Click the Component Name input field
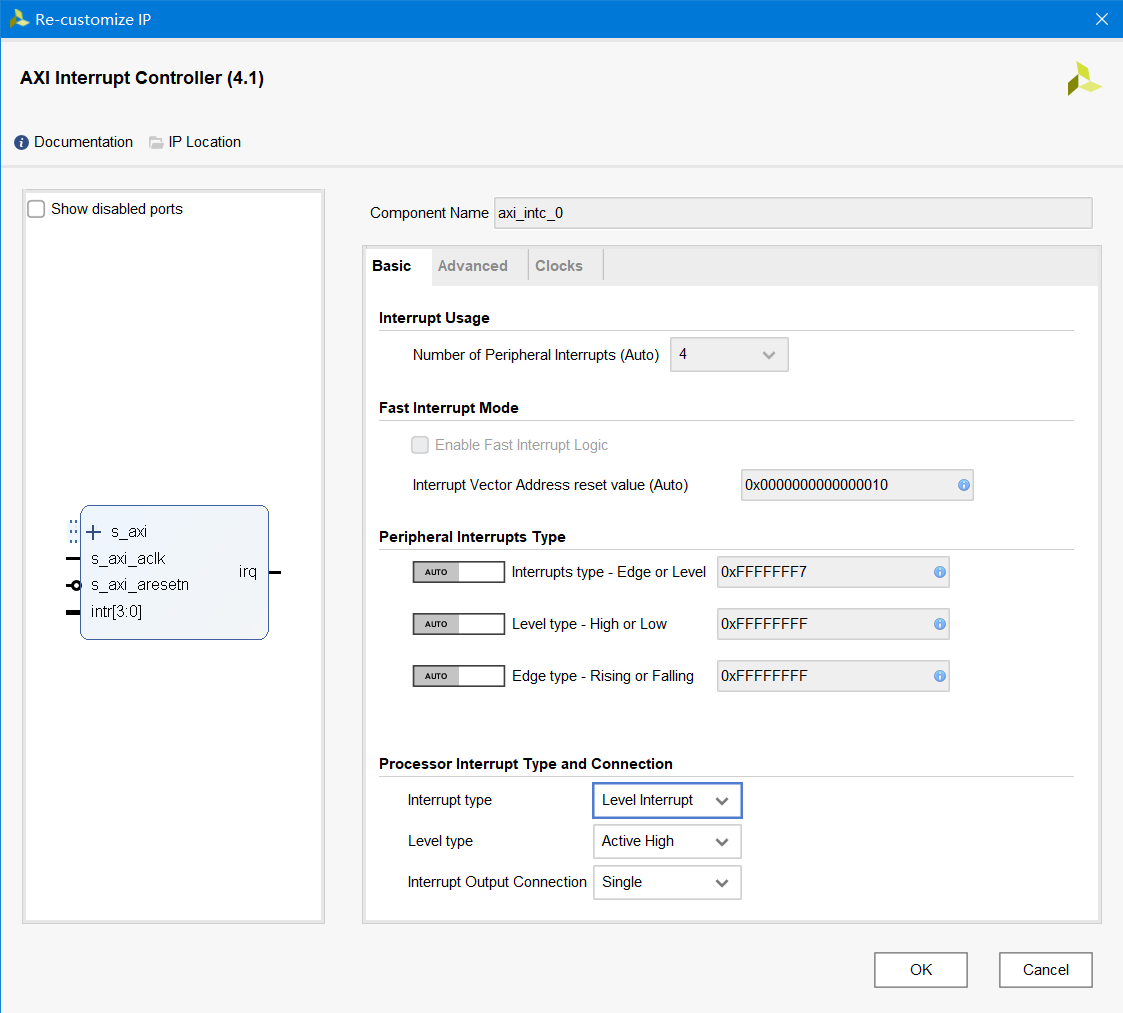1123x1013 pixels. (x=794, y=213)
